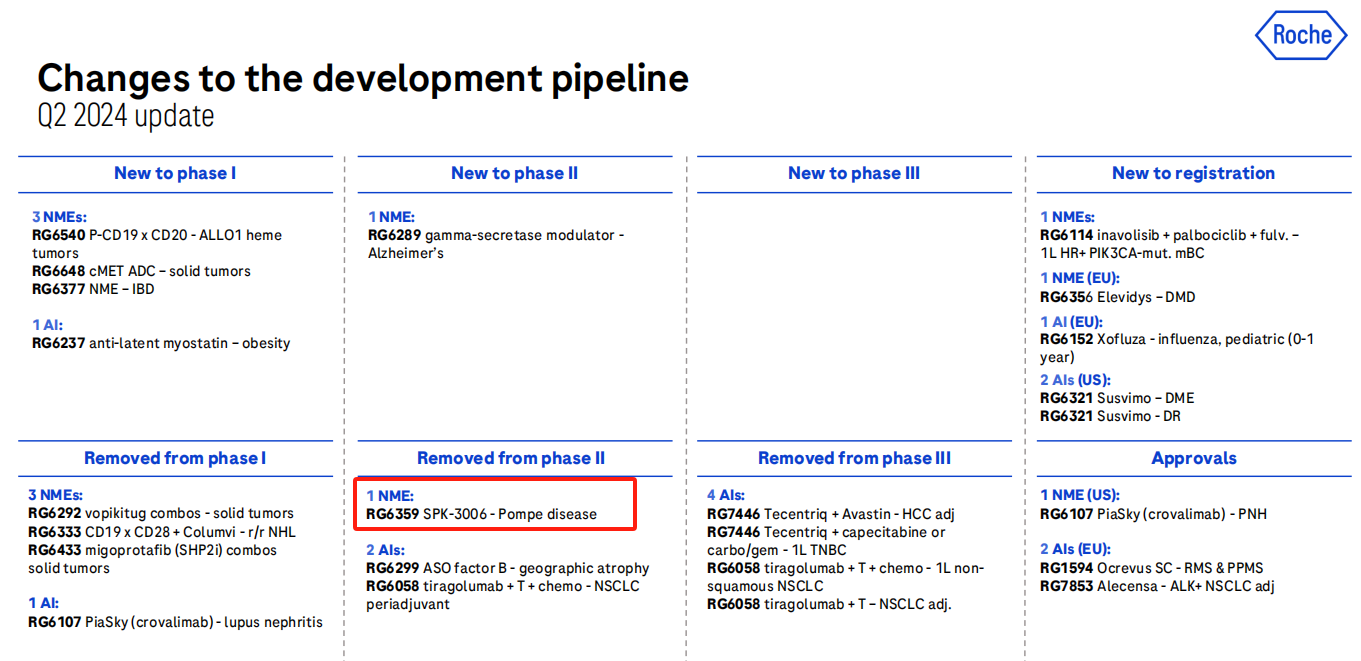Select RG6058 tiragolumab 1L non-squamous NSCLC entry
Image resolution: width=1361 pixels, height=661 pixels.
846,577
